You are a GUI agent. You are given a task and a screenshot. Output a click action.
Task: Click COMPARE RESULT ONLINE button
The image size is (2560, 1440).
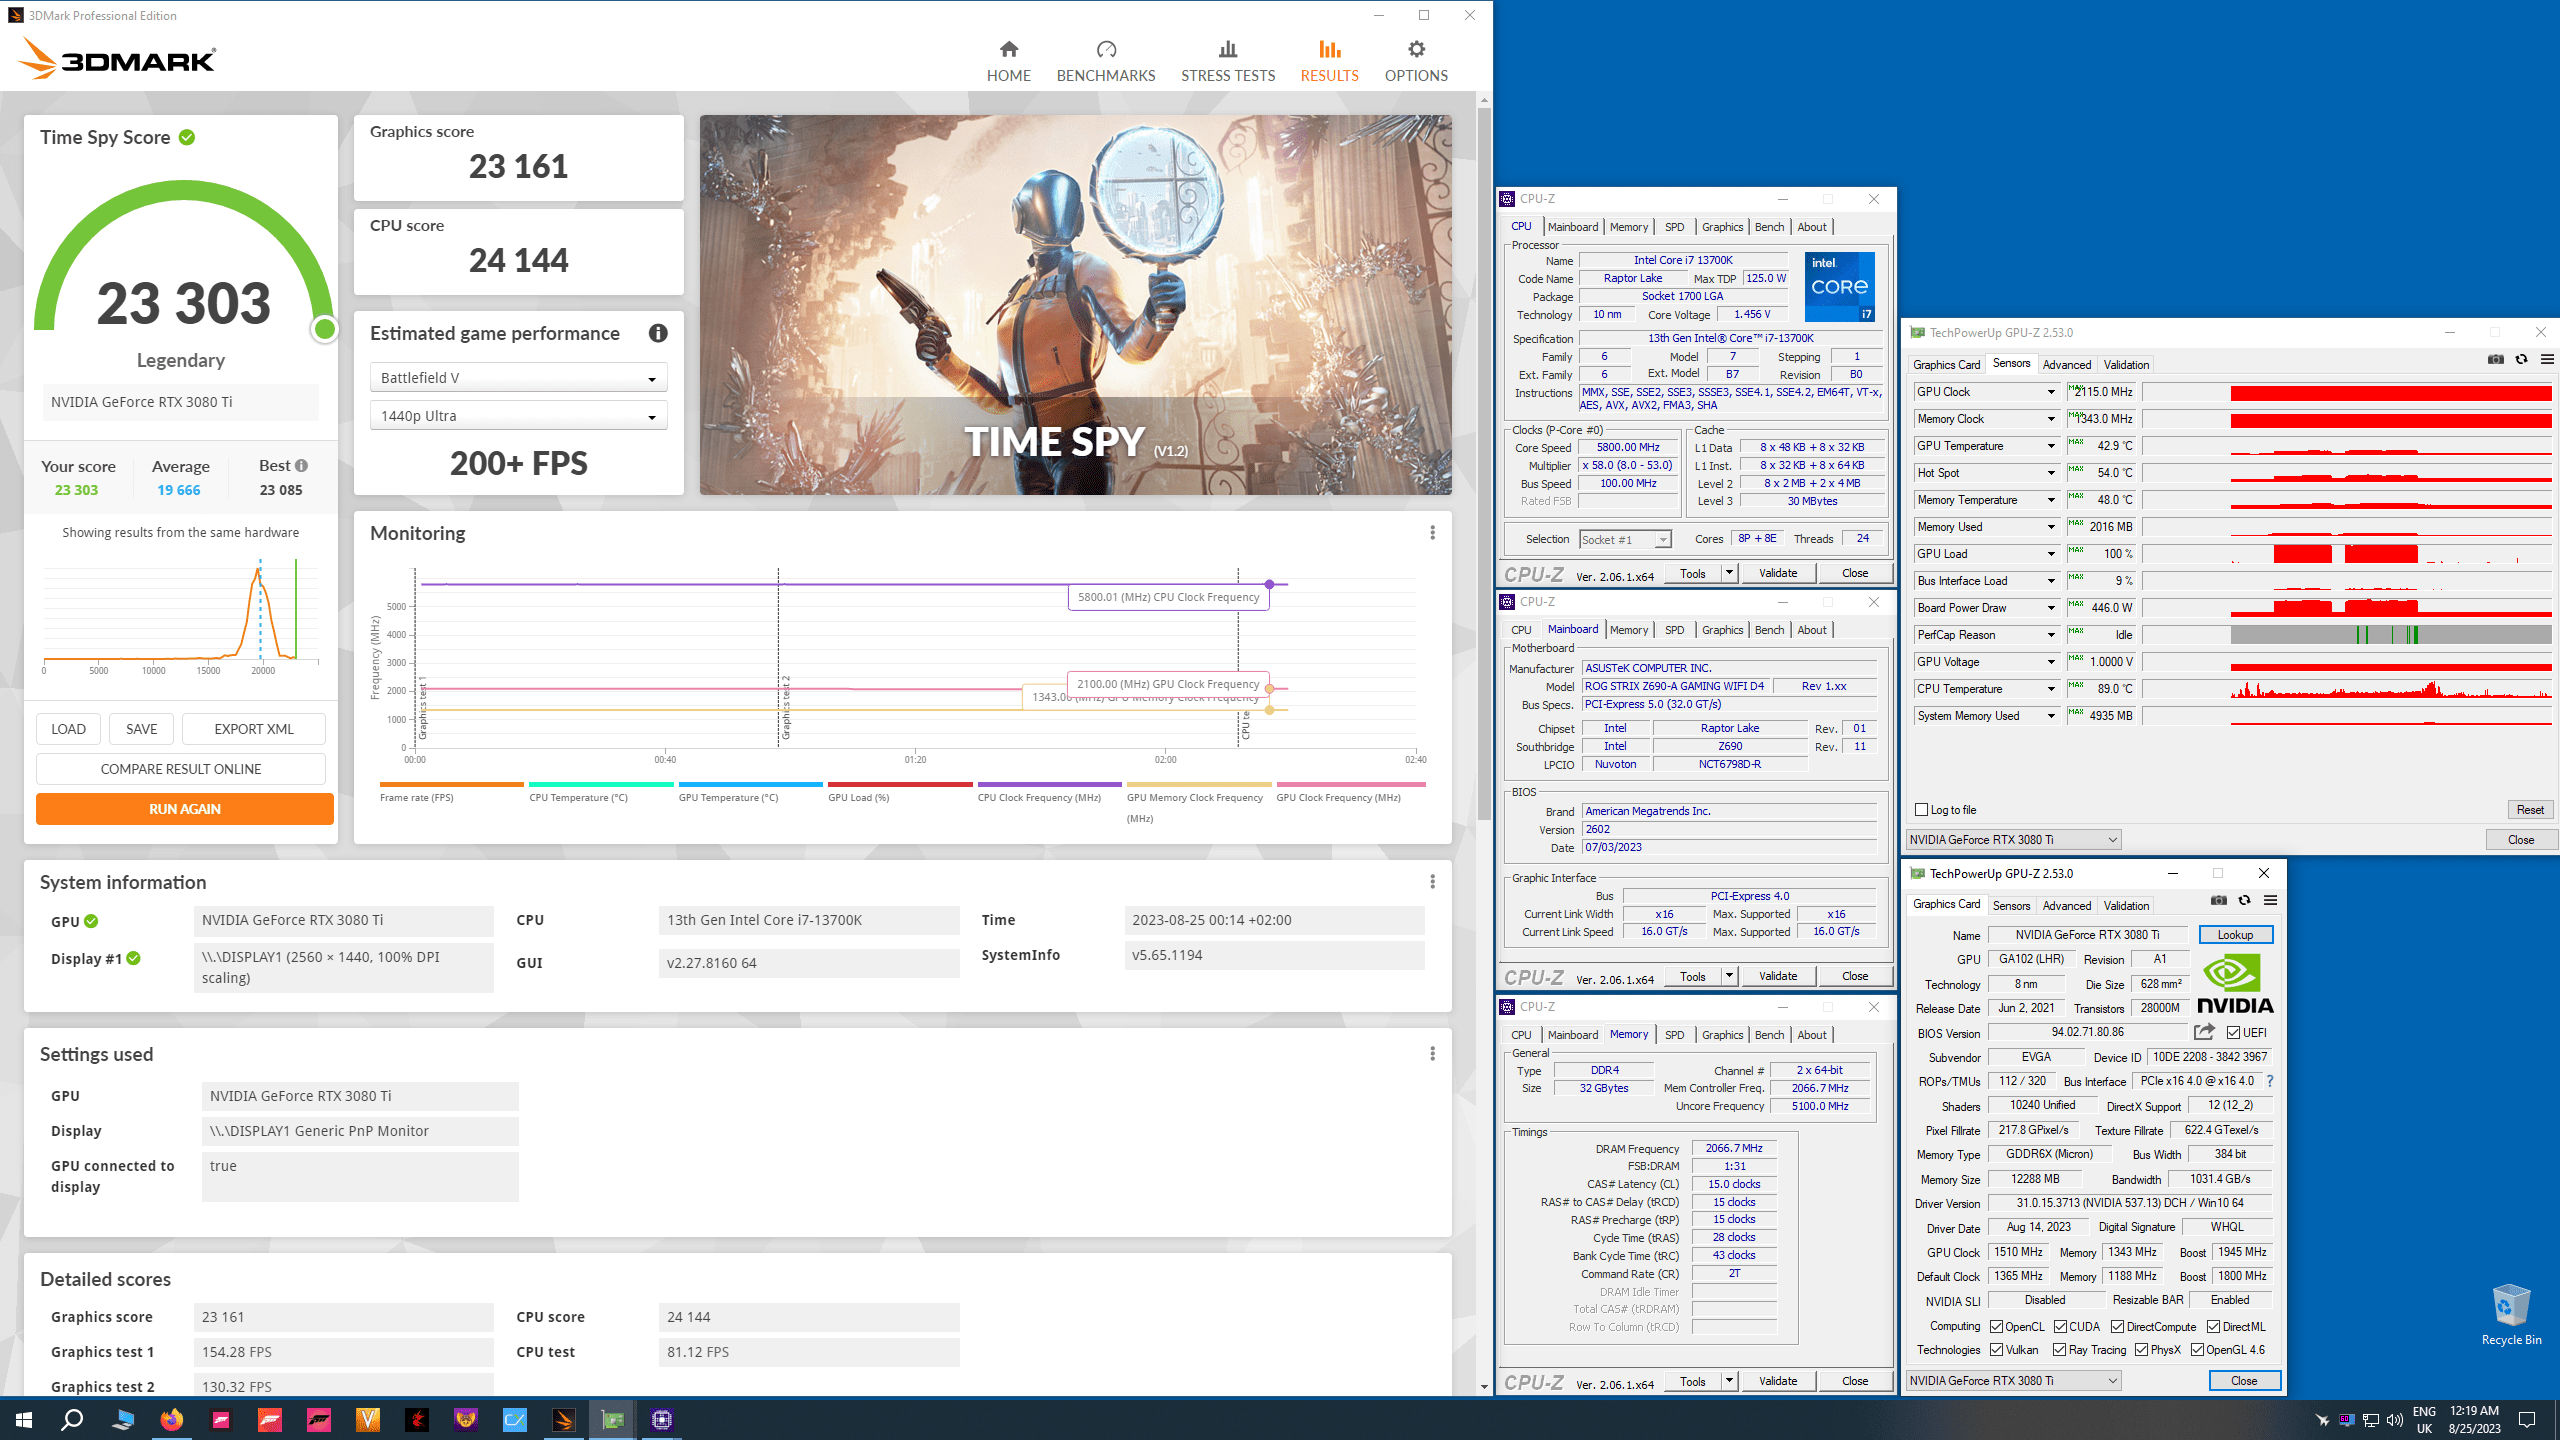[181, 769]
